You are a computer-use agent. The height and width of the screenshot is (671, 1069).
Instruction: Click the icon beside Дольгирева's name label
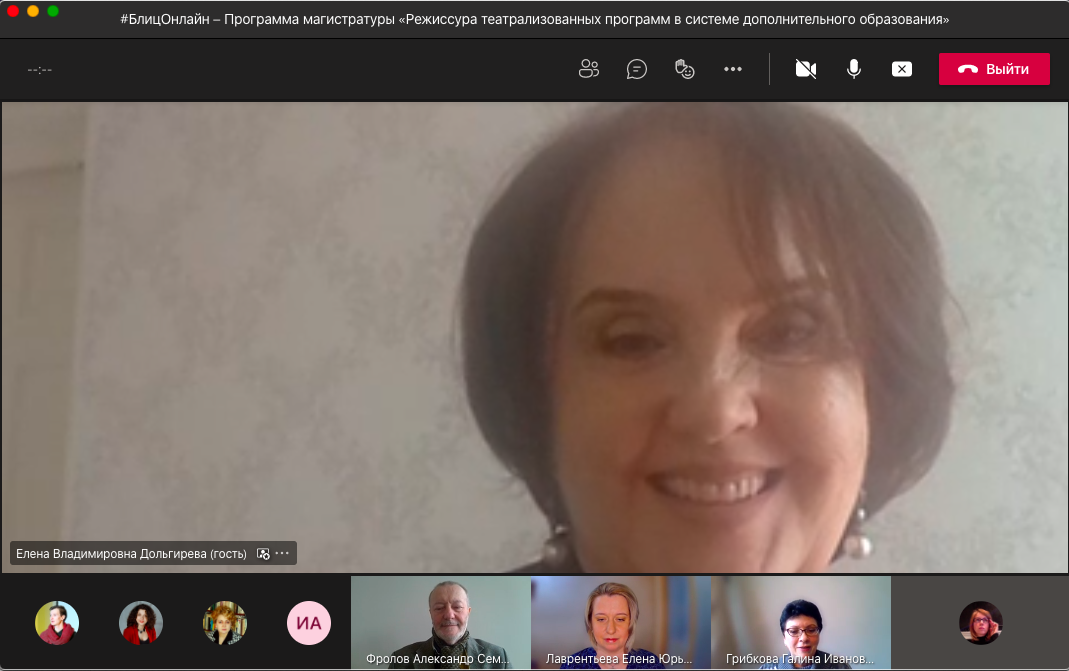click(x=263, y=553)
